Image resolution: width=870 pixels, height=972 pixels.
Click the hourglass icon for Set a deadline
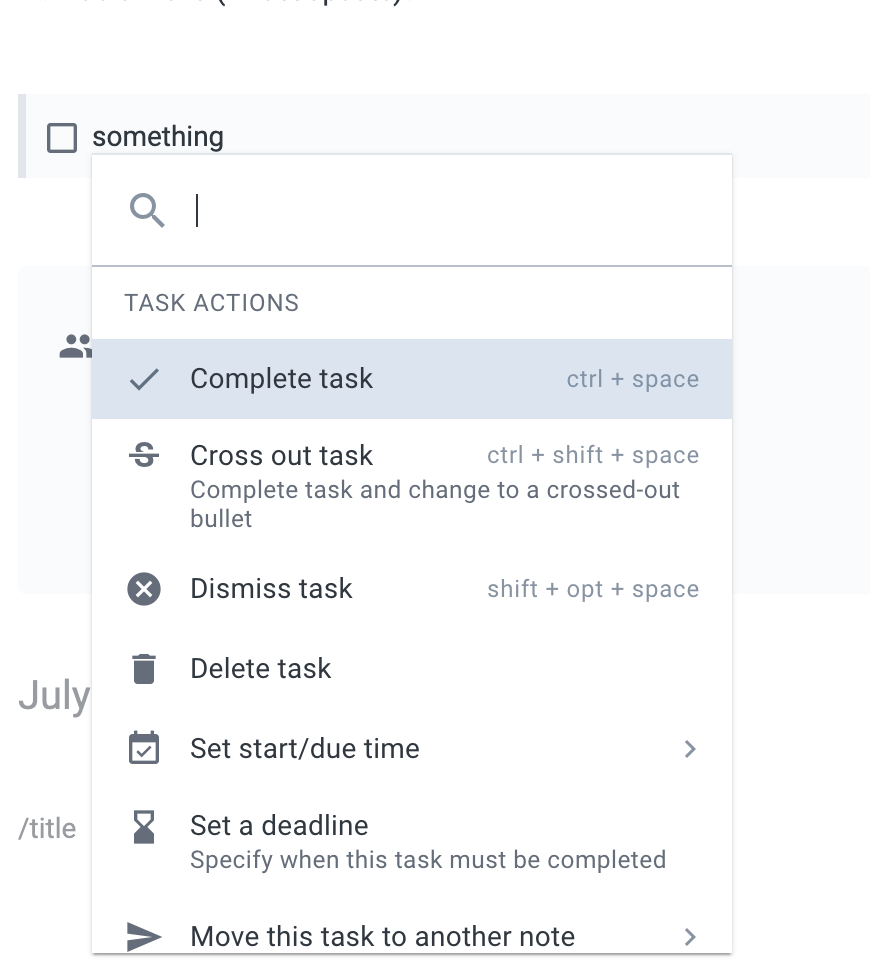pos(144,827)
